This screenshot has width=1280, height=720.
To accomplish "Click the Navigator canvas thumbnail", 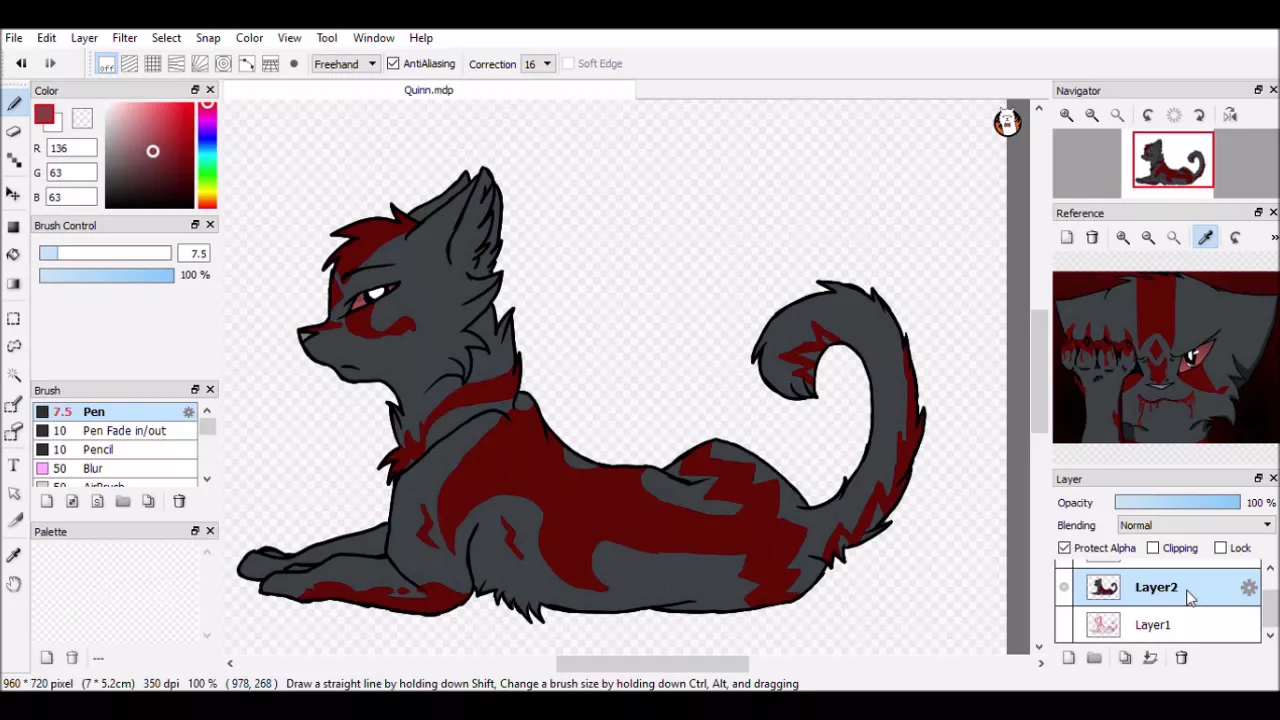I will [x=1173, y=160].
